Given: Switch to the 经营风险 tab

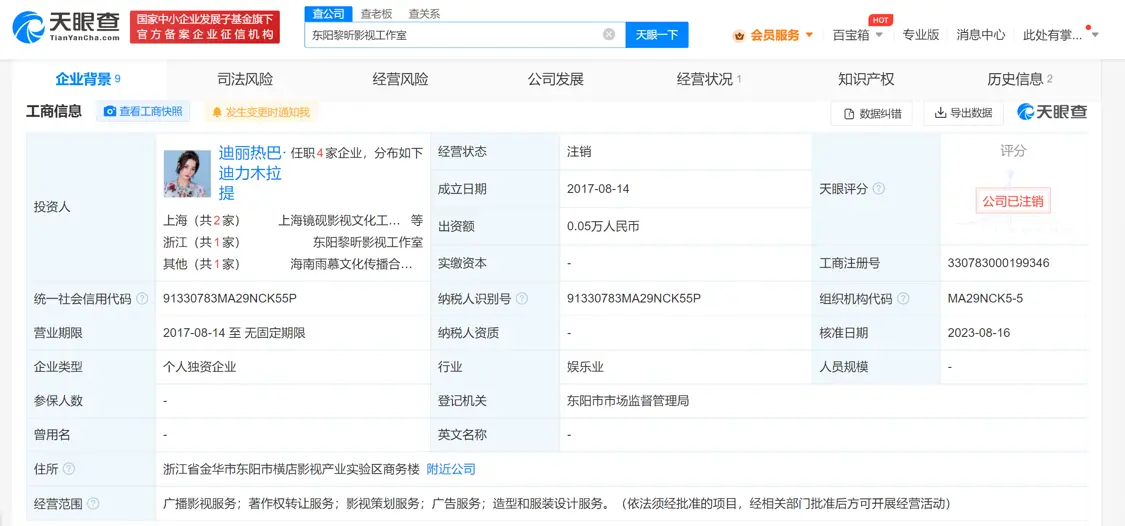Looking at the screenshot, I should pyautogui.click(x=400, y=79).
